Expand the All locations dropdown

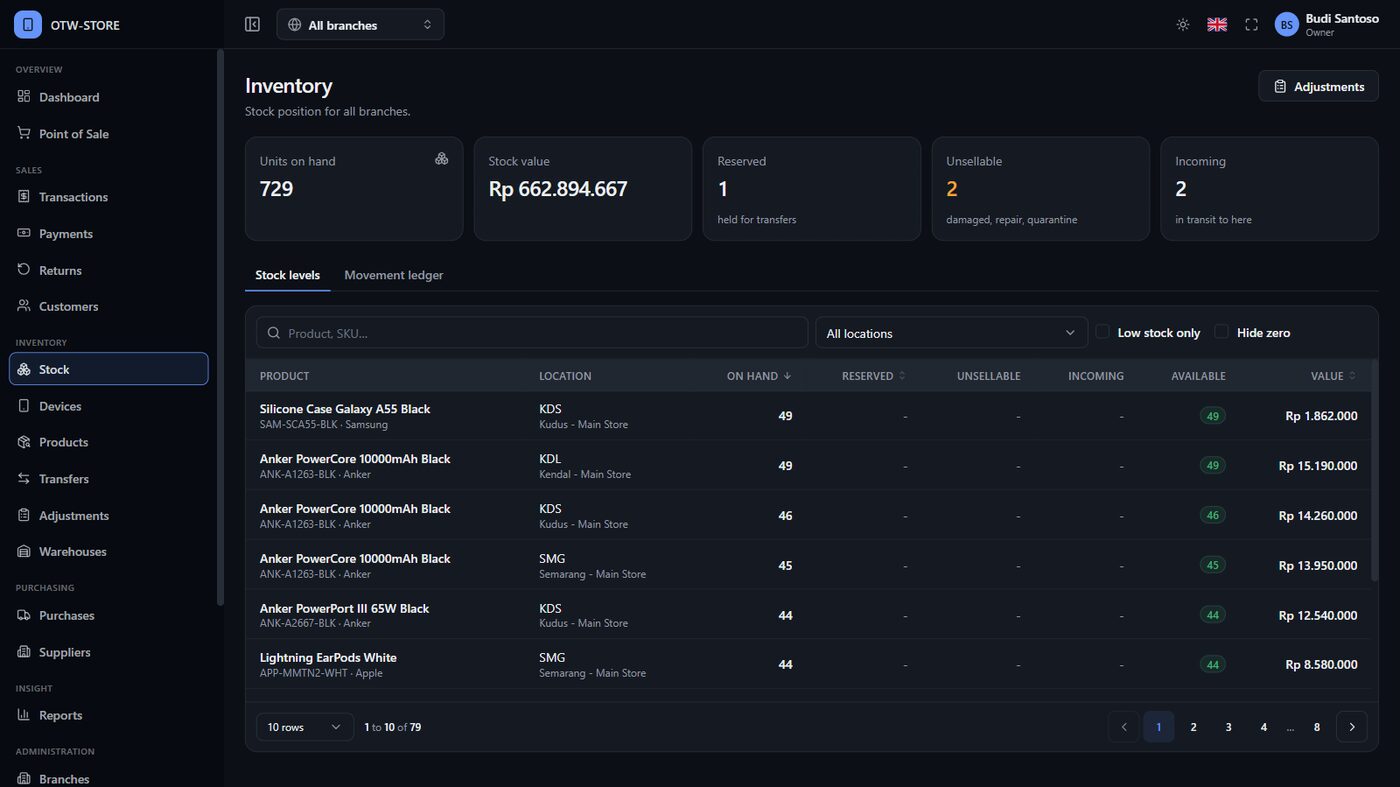(951, 333)
